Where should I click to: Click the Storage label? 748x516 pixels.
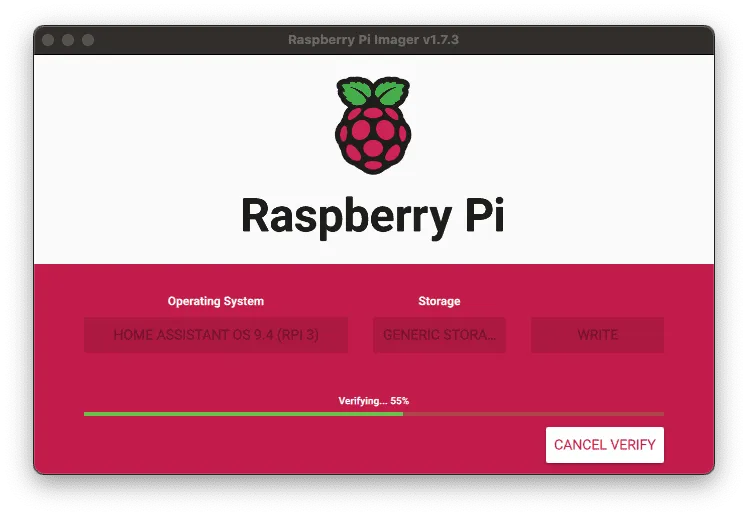[x=439, y=301]
